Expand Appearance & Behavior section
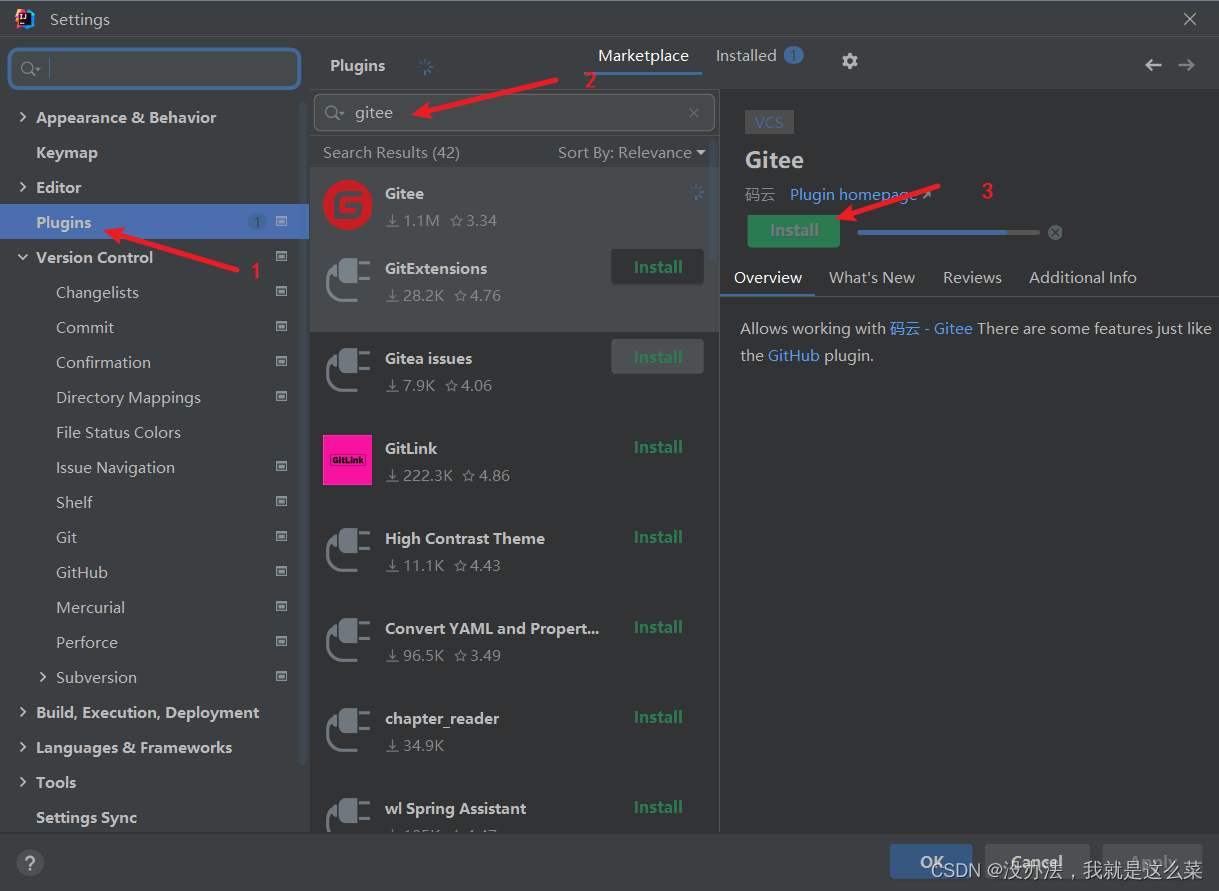The image size is (1219, 891). 23,117
